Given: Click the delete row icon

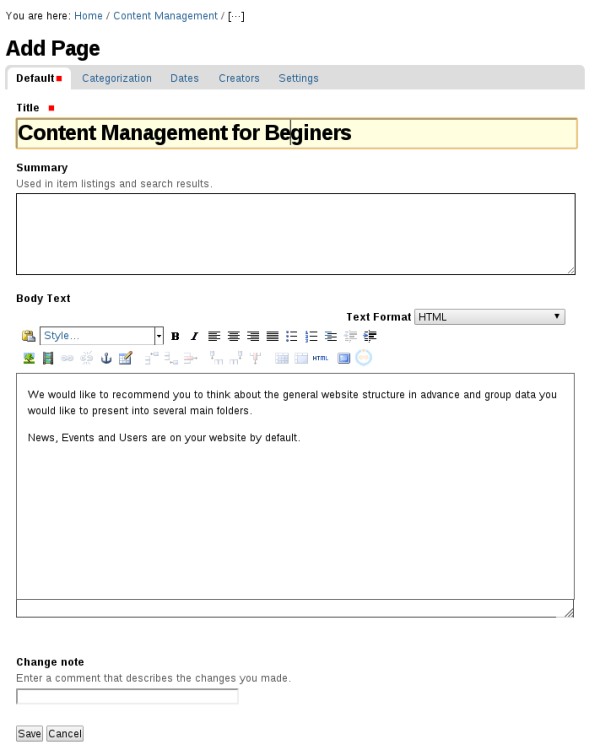Looking at the screenshot, I should [x=190, y=358].
